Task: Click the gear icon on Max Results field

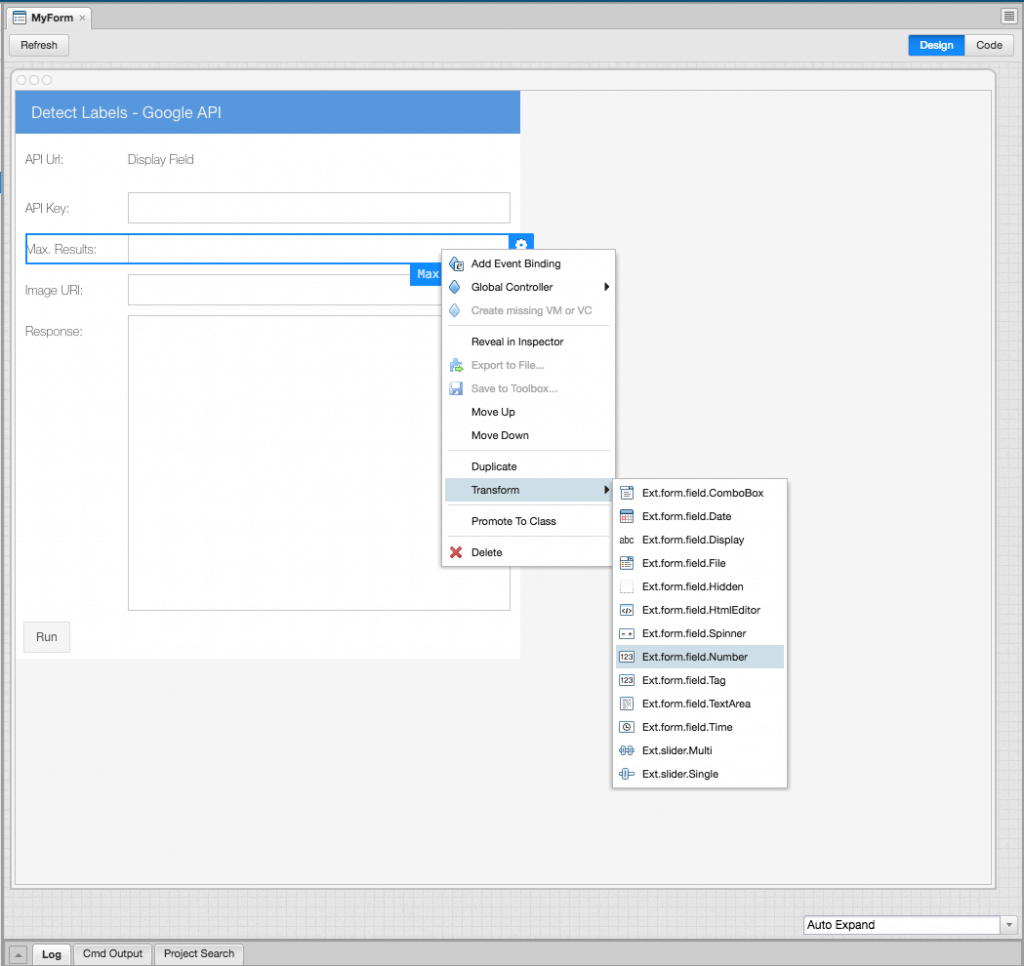Action: point(521,244)
